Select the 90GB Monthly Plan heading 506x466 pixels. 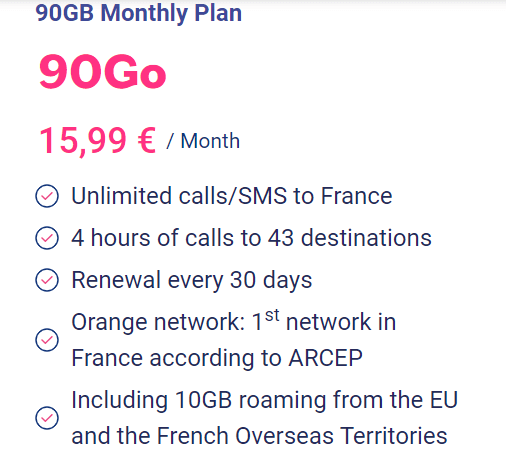click(139, 13)
